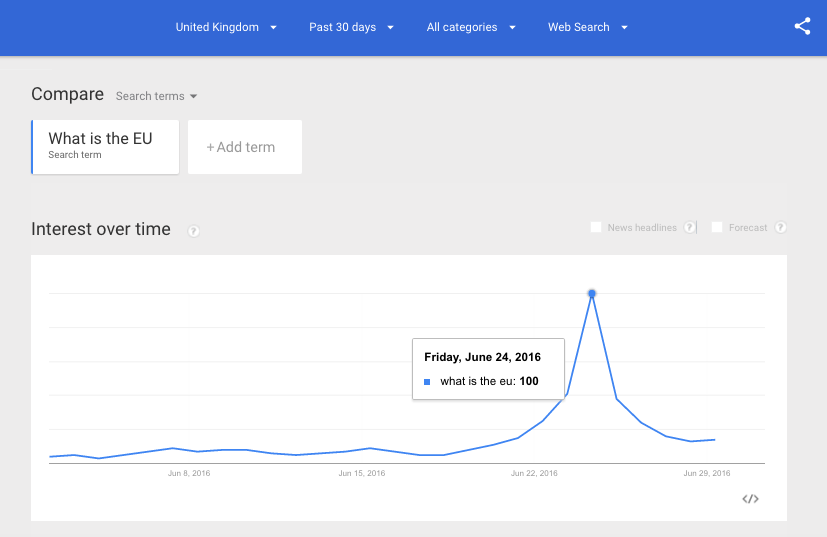Select the What is the EU search term card
Viewport: 827px width, 537px height.
point(106,146)
